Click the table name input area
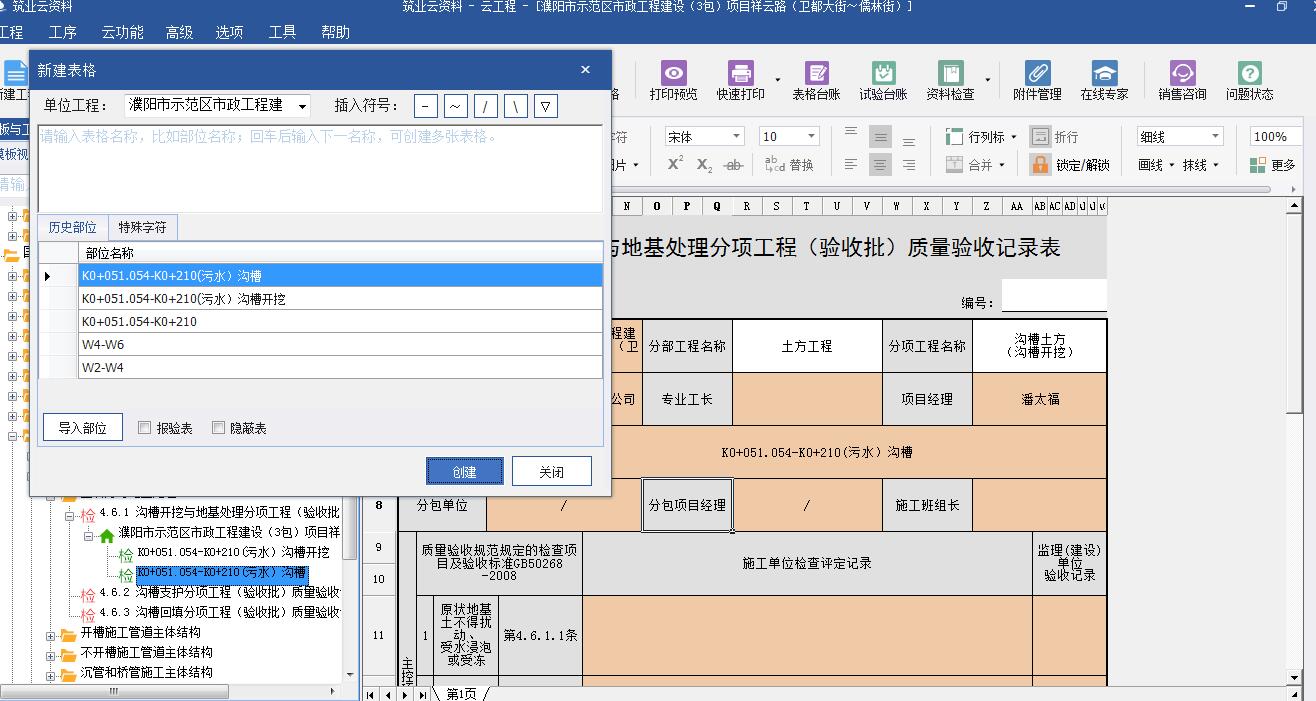 click(320, 168)
